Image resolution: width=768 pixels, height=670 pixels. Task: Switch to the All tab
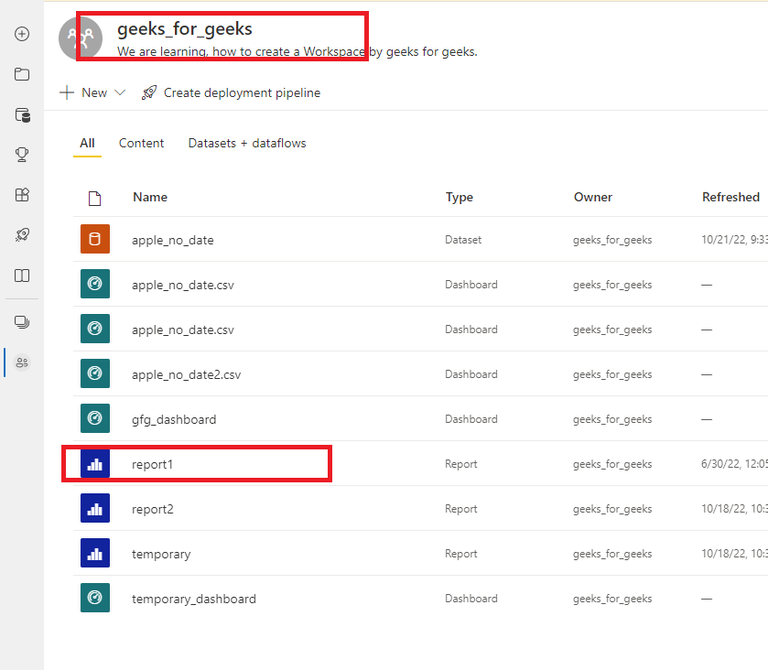pyautogui.click(x=87, y=143)
